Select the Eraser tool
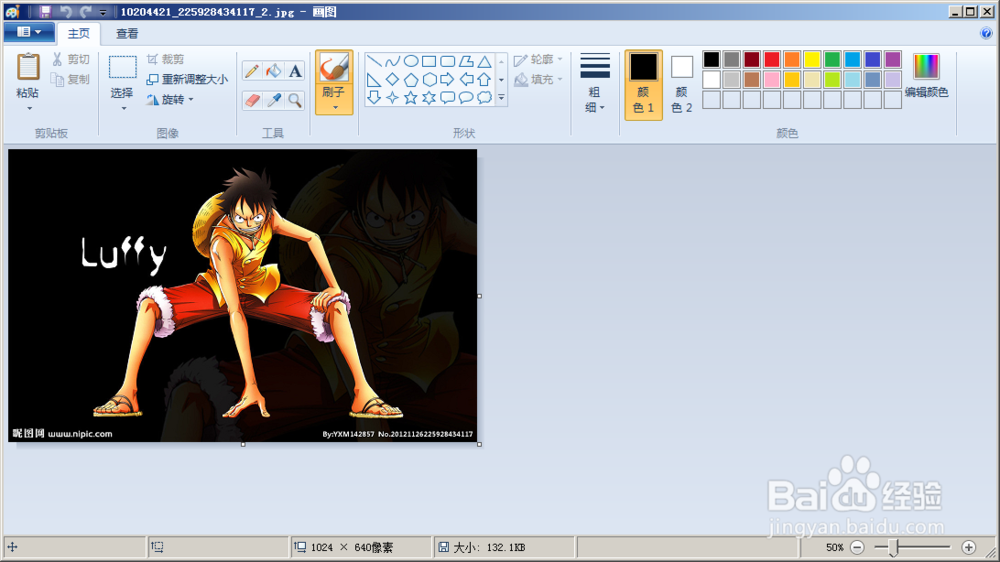 (x=253, y=100)
